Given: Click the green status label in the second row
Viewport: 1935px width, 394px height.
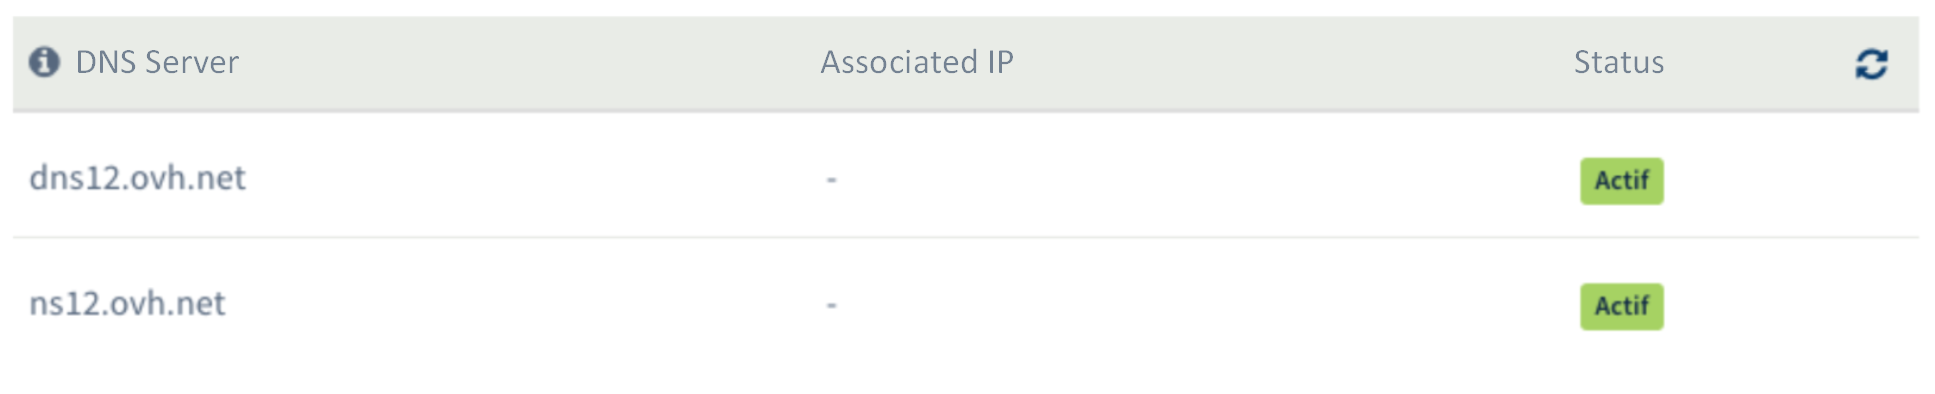Looking at the screenshot, I should pos(1622,306).
